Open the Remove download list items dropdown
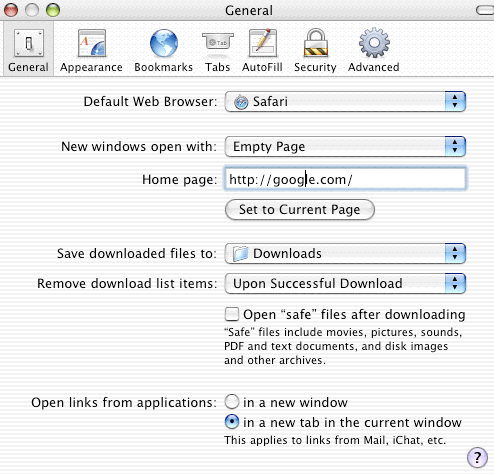Image resolution: width=494 pixels, height=474 pixels. [345, 283]
